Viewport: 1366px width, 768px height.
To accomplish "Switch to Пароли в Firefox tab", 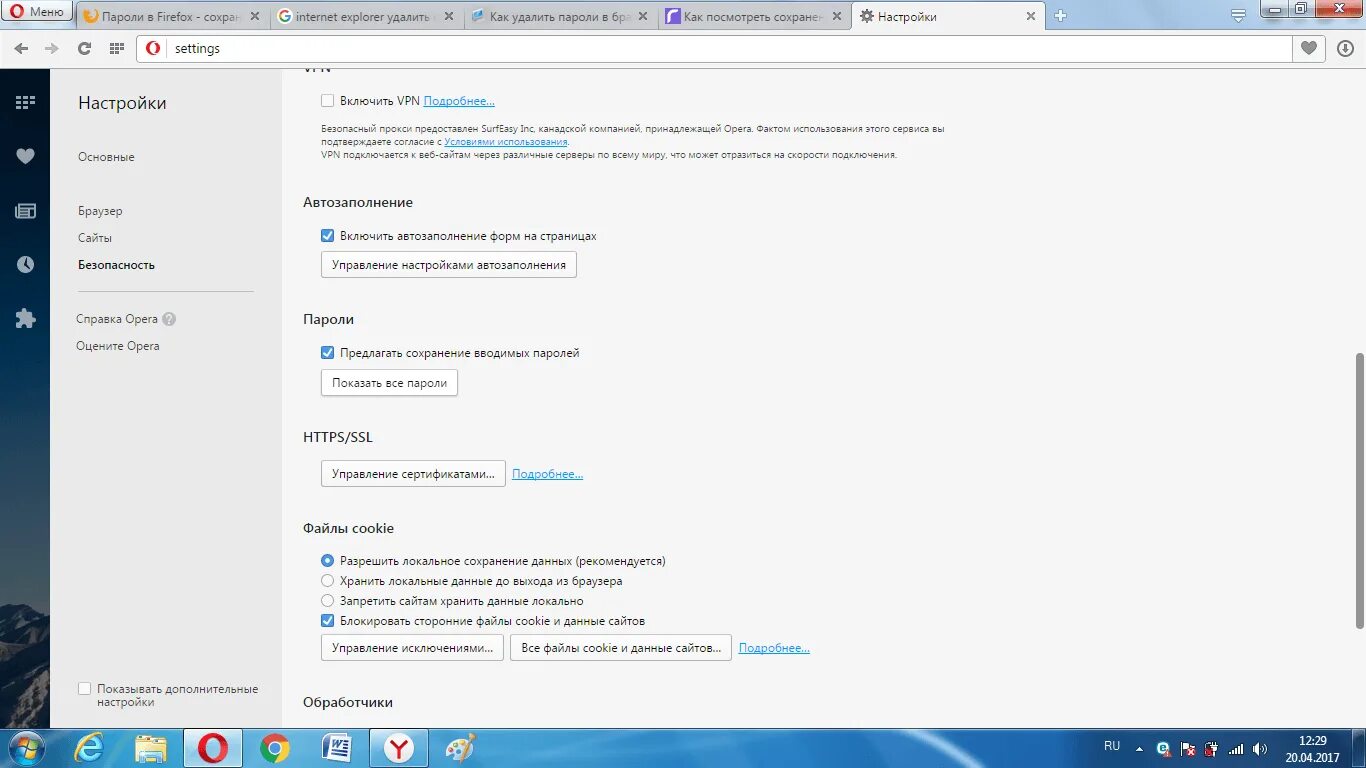I will [x=173, y=16].
